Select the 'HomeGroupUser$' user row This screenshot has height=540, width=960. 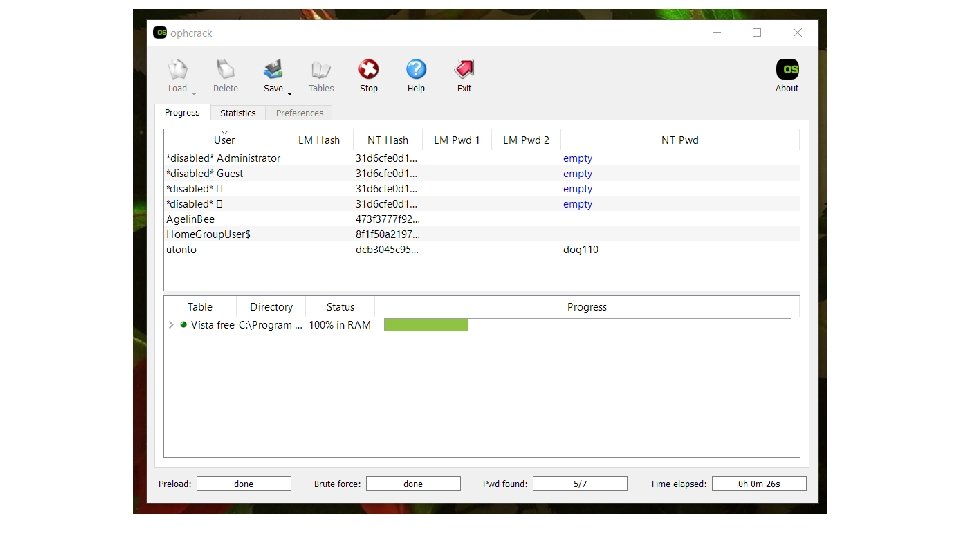(482, 234)
